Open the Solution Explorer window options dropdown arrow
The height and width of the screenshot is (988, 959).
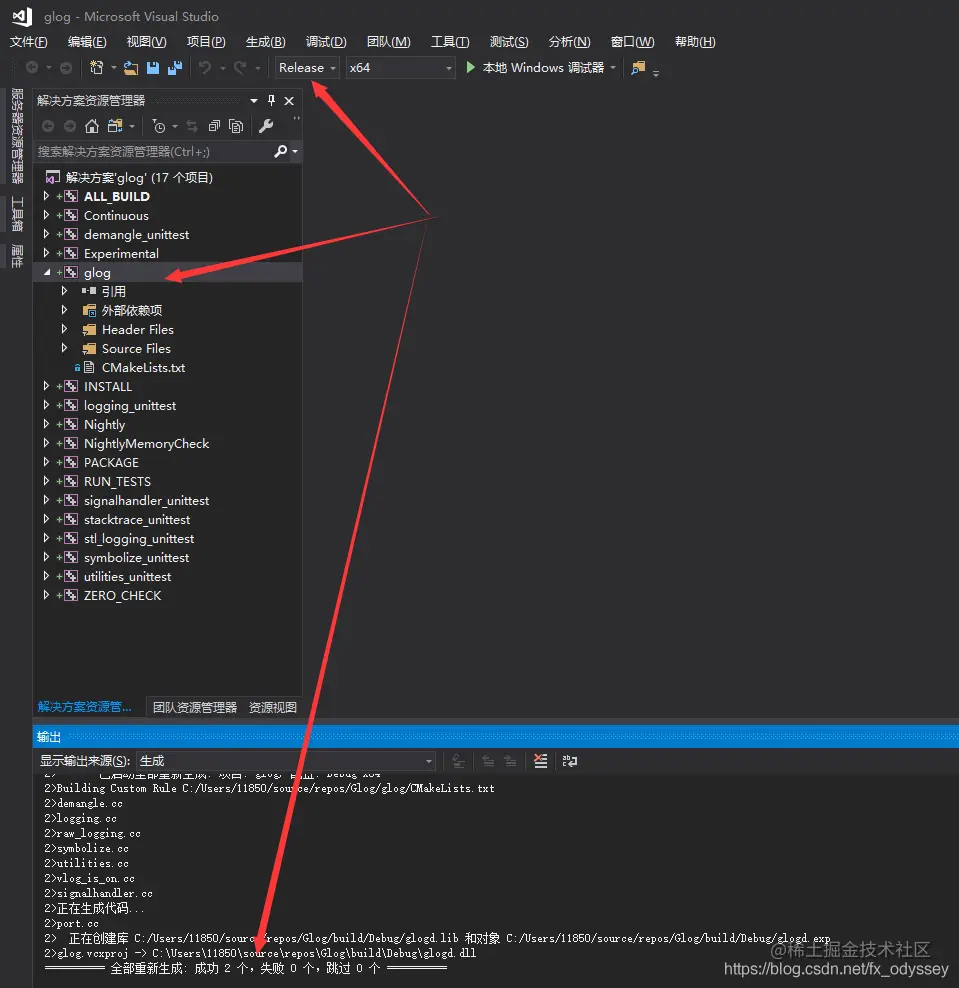coord(254,101)
